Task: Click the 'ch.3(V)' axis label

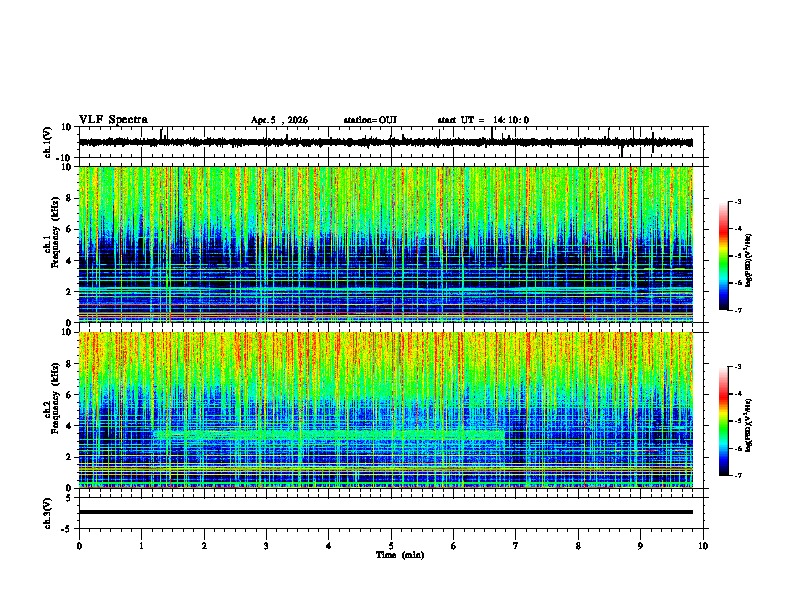Action: [48, 513]
